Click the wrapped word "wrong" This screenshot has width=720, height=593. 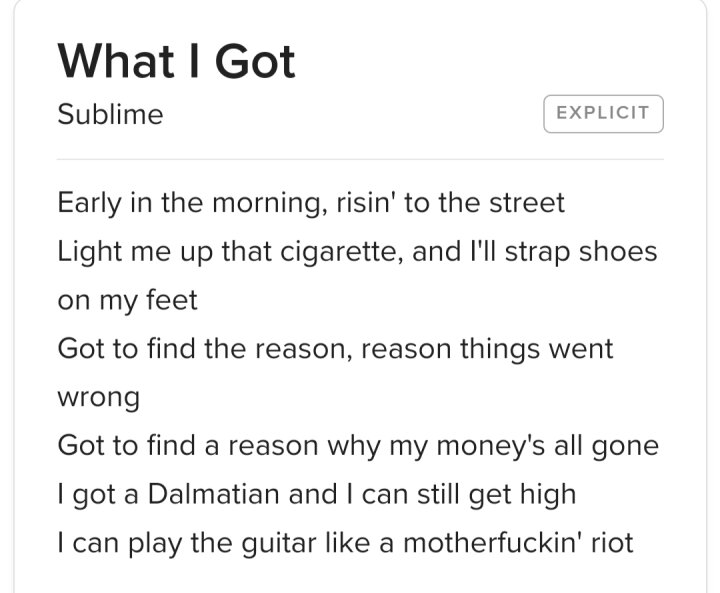coord(98,398)
